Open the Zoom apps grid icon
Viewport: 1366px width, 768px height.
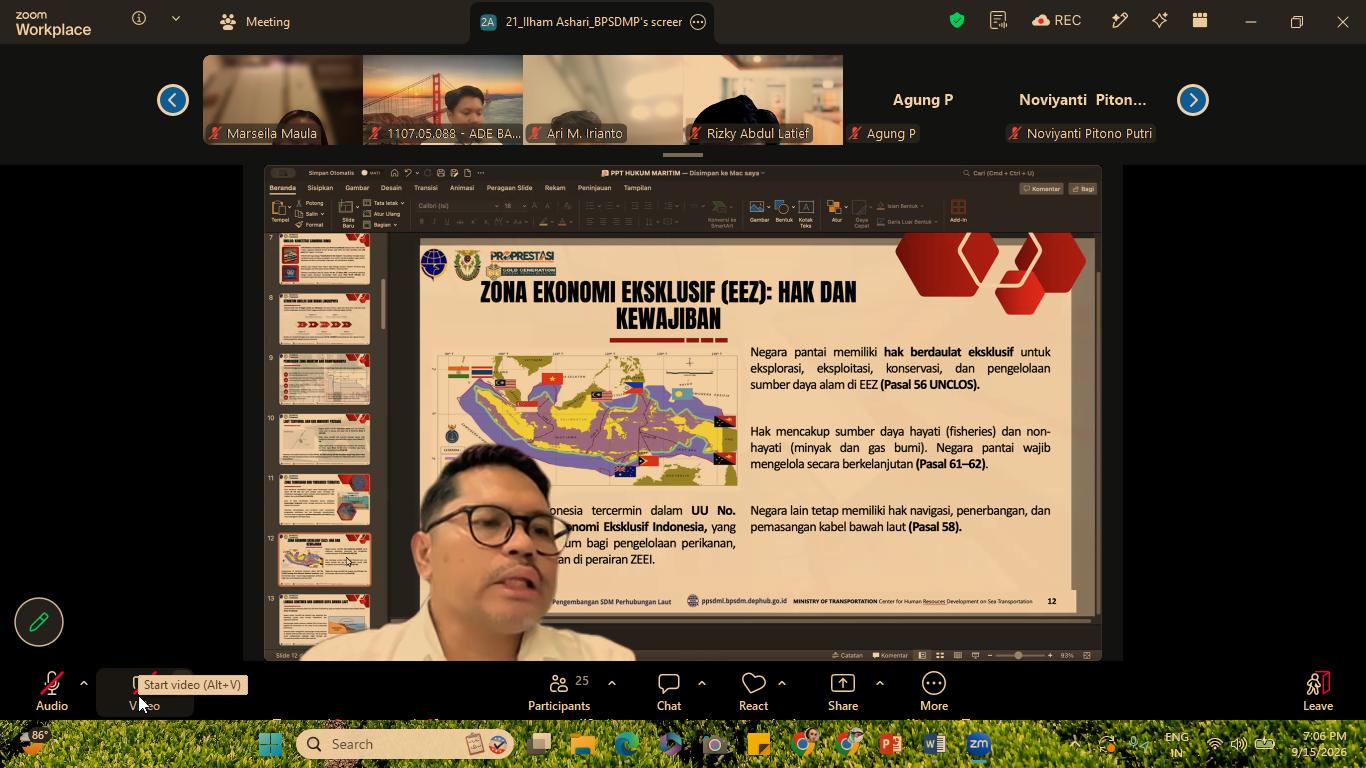coord(1200,21)
